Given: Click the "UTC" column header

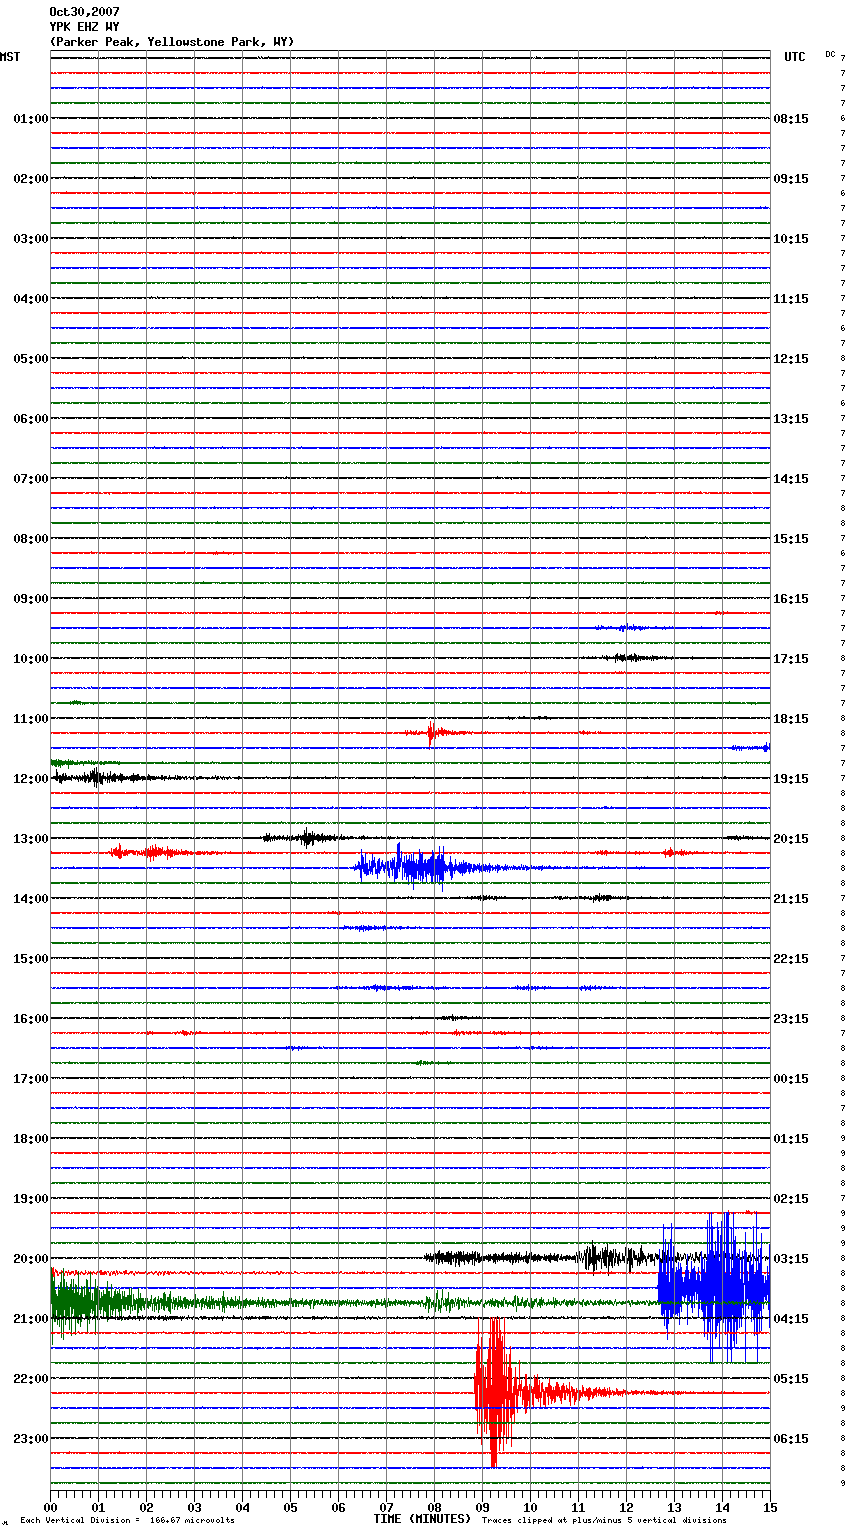Looking at the screenshot, I should tap(795, 57).
